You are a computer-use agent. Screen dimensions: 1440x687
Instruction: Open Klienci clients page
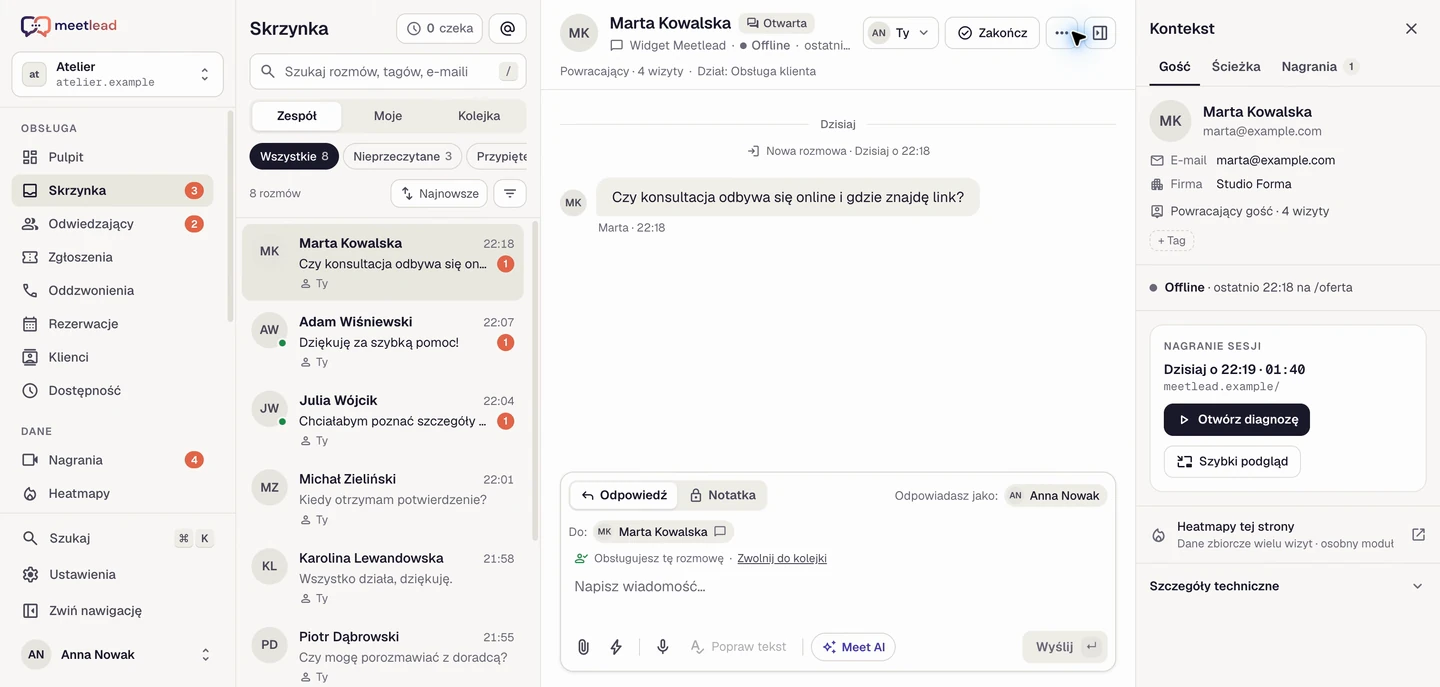pos(112,357)
